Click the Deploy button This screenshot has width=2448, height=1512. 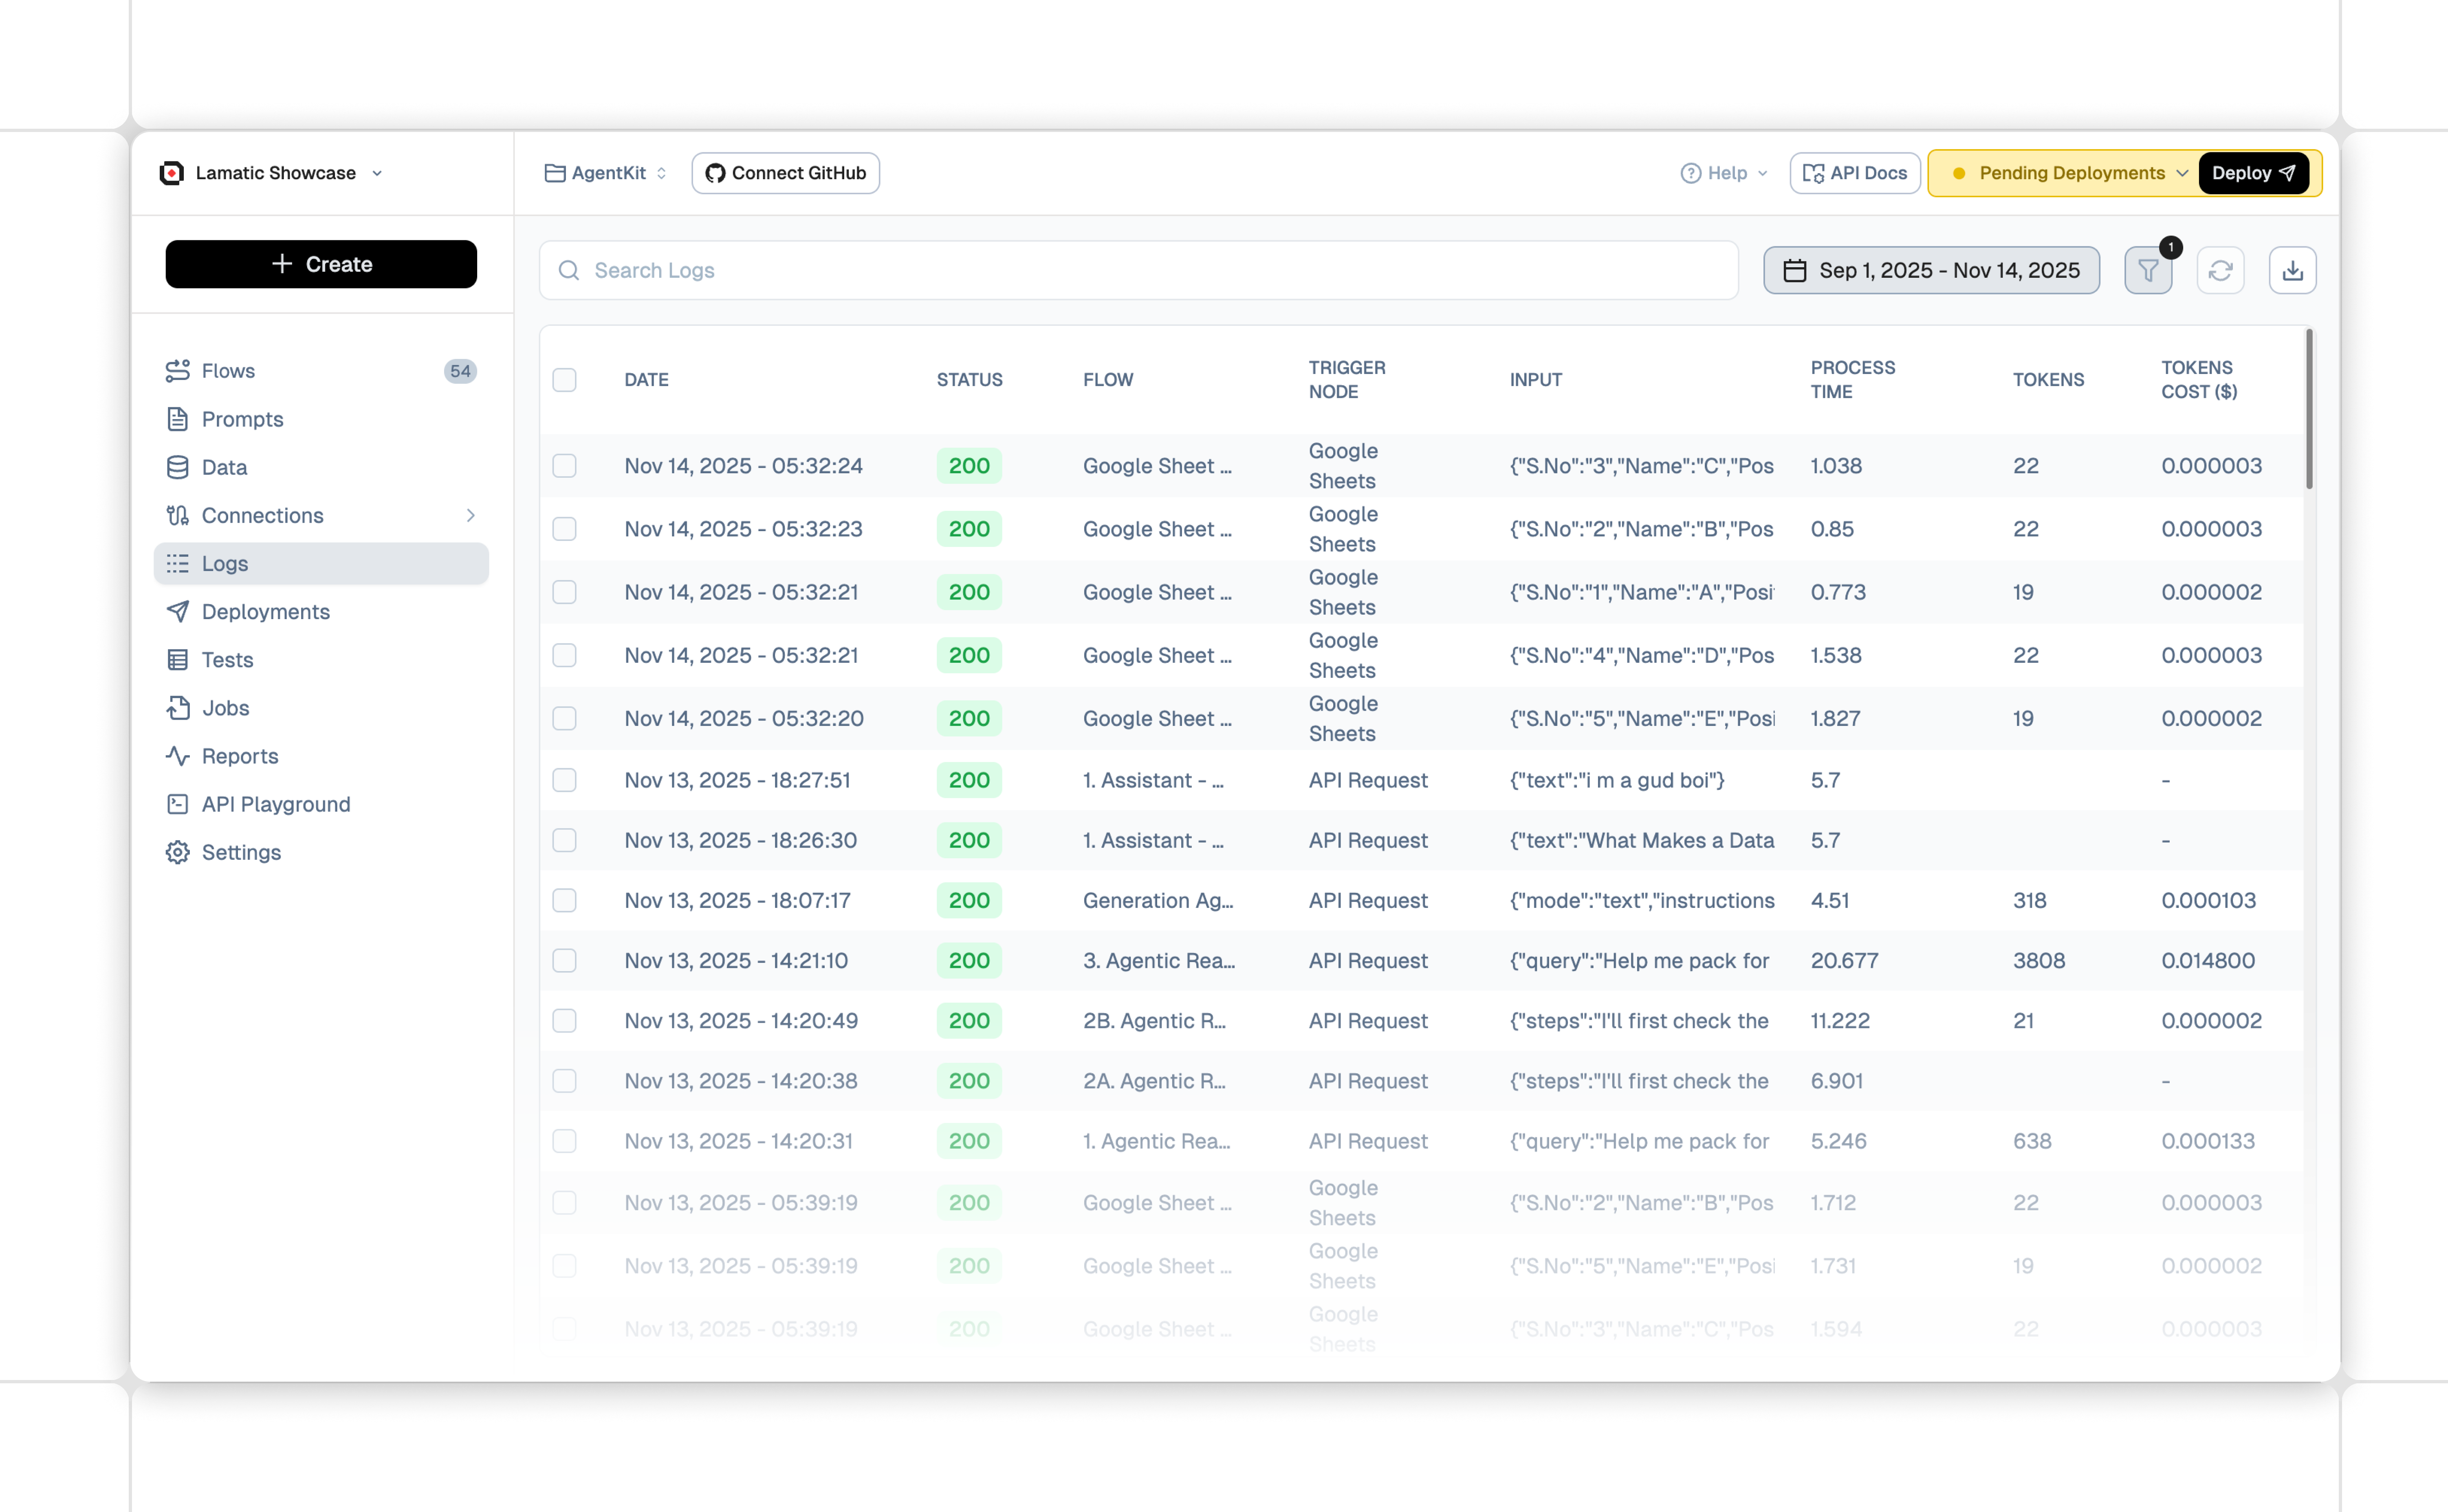pyautogui.click(x=2254, y=172)
